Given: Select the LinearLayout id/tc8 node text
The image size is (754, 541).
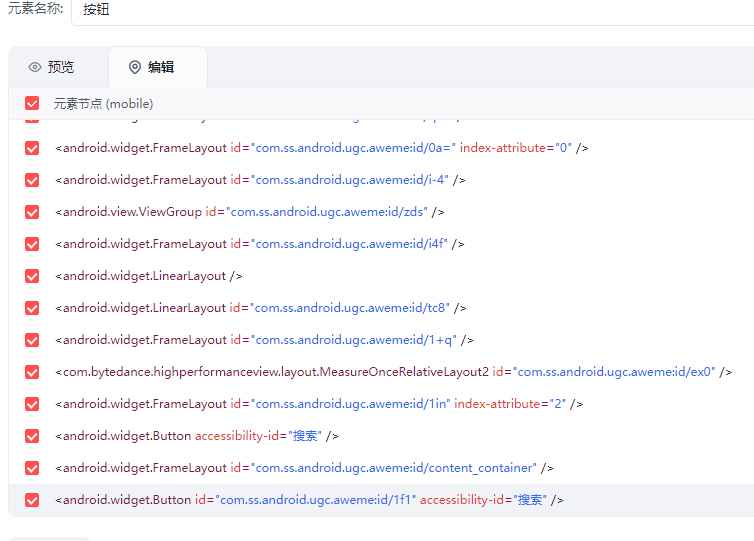Looking at the screenshot, I should pos(261,308).
